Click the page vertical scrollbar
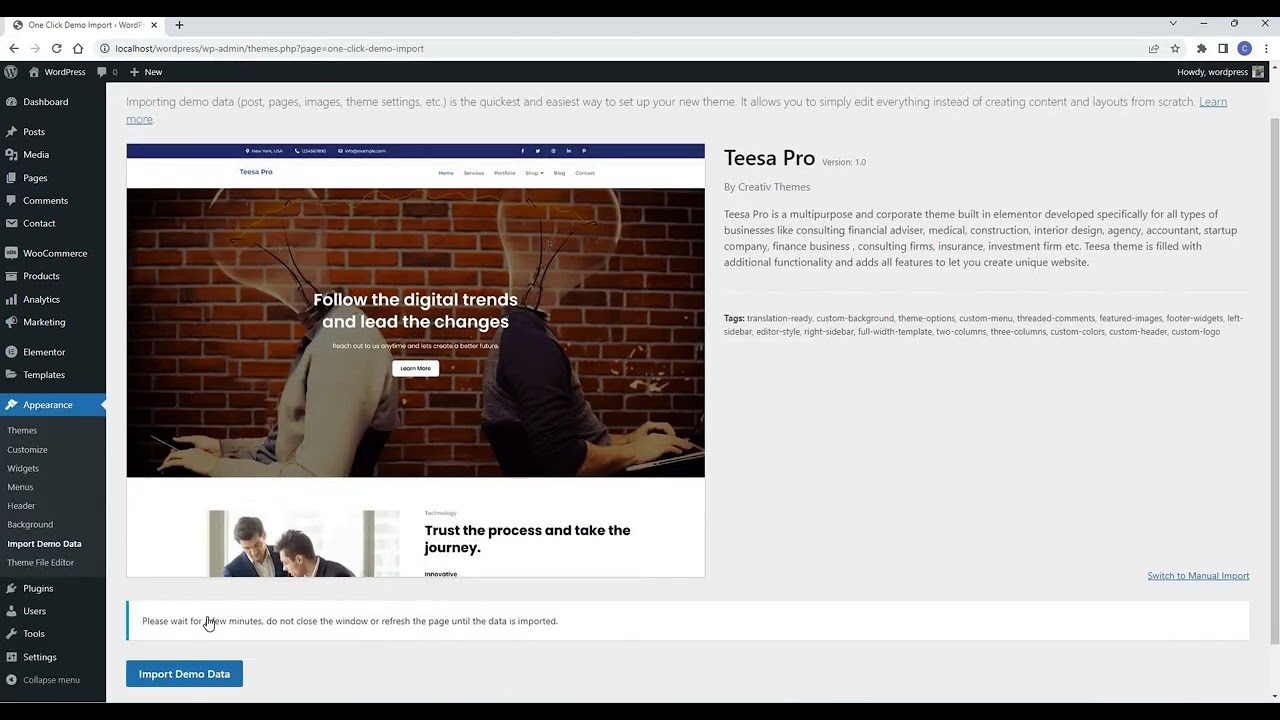The height and width of the screenshot is (720, 1280). [x=1274, y=380]
